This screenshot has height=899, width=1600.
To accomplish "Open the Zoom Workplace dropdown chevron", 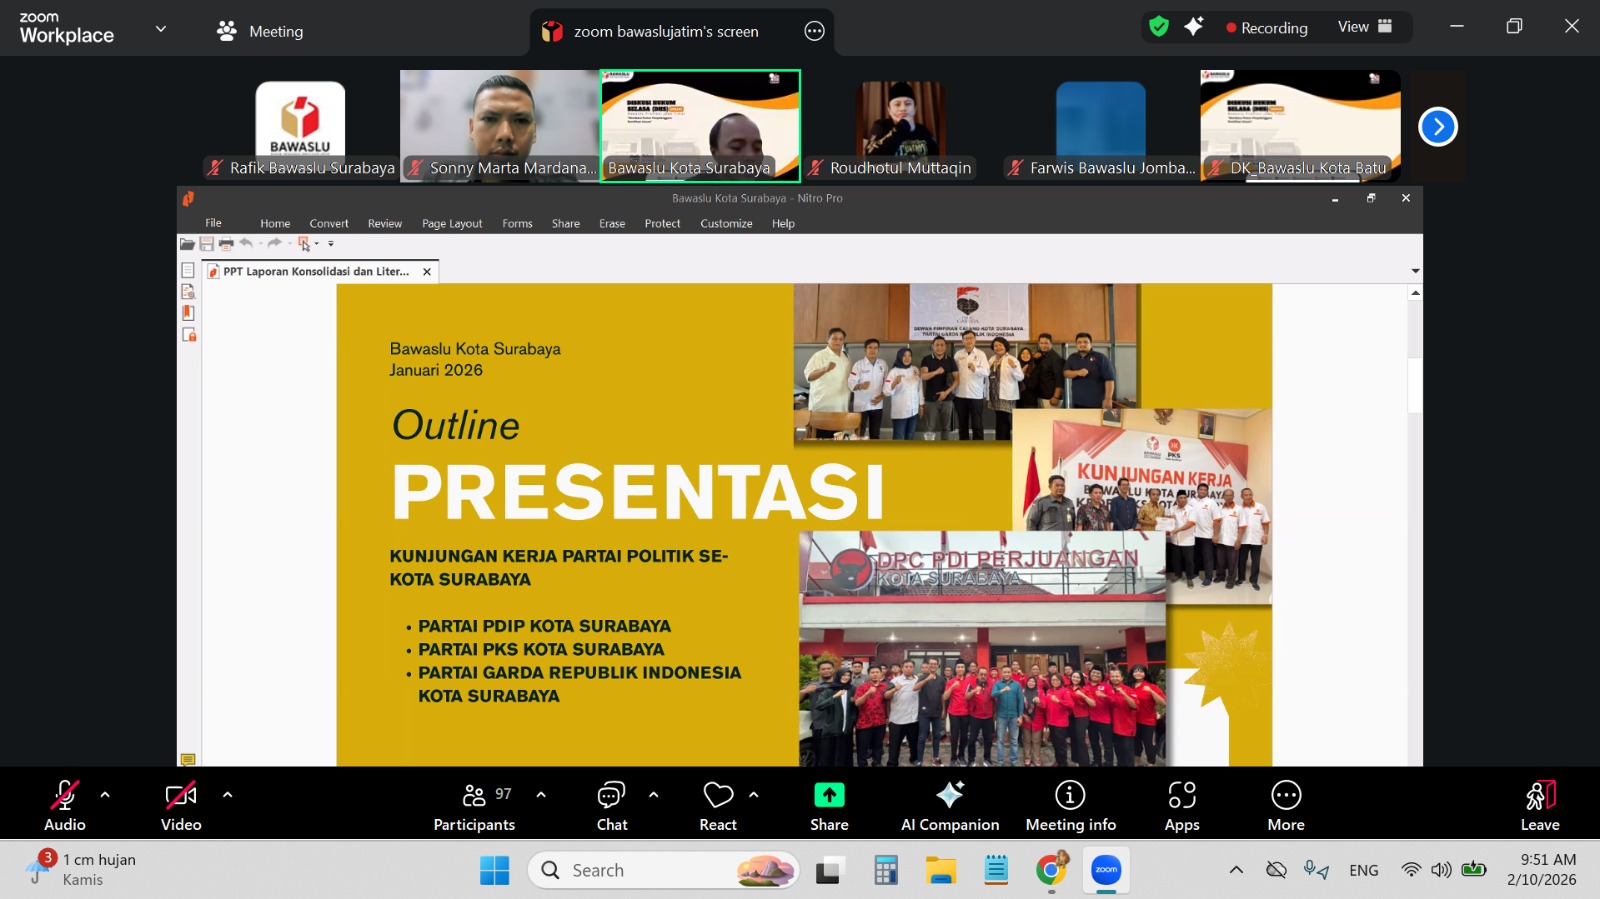I will point(161,29).
